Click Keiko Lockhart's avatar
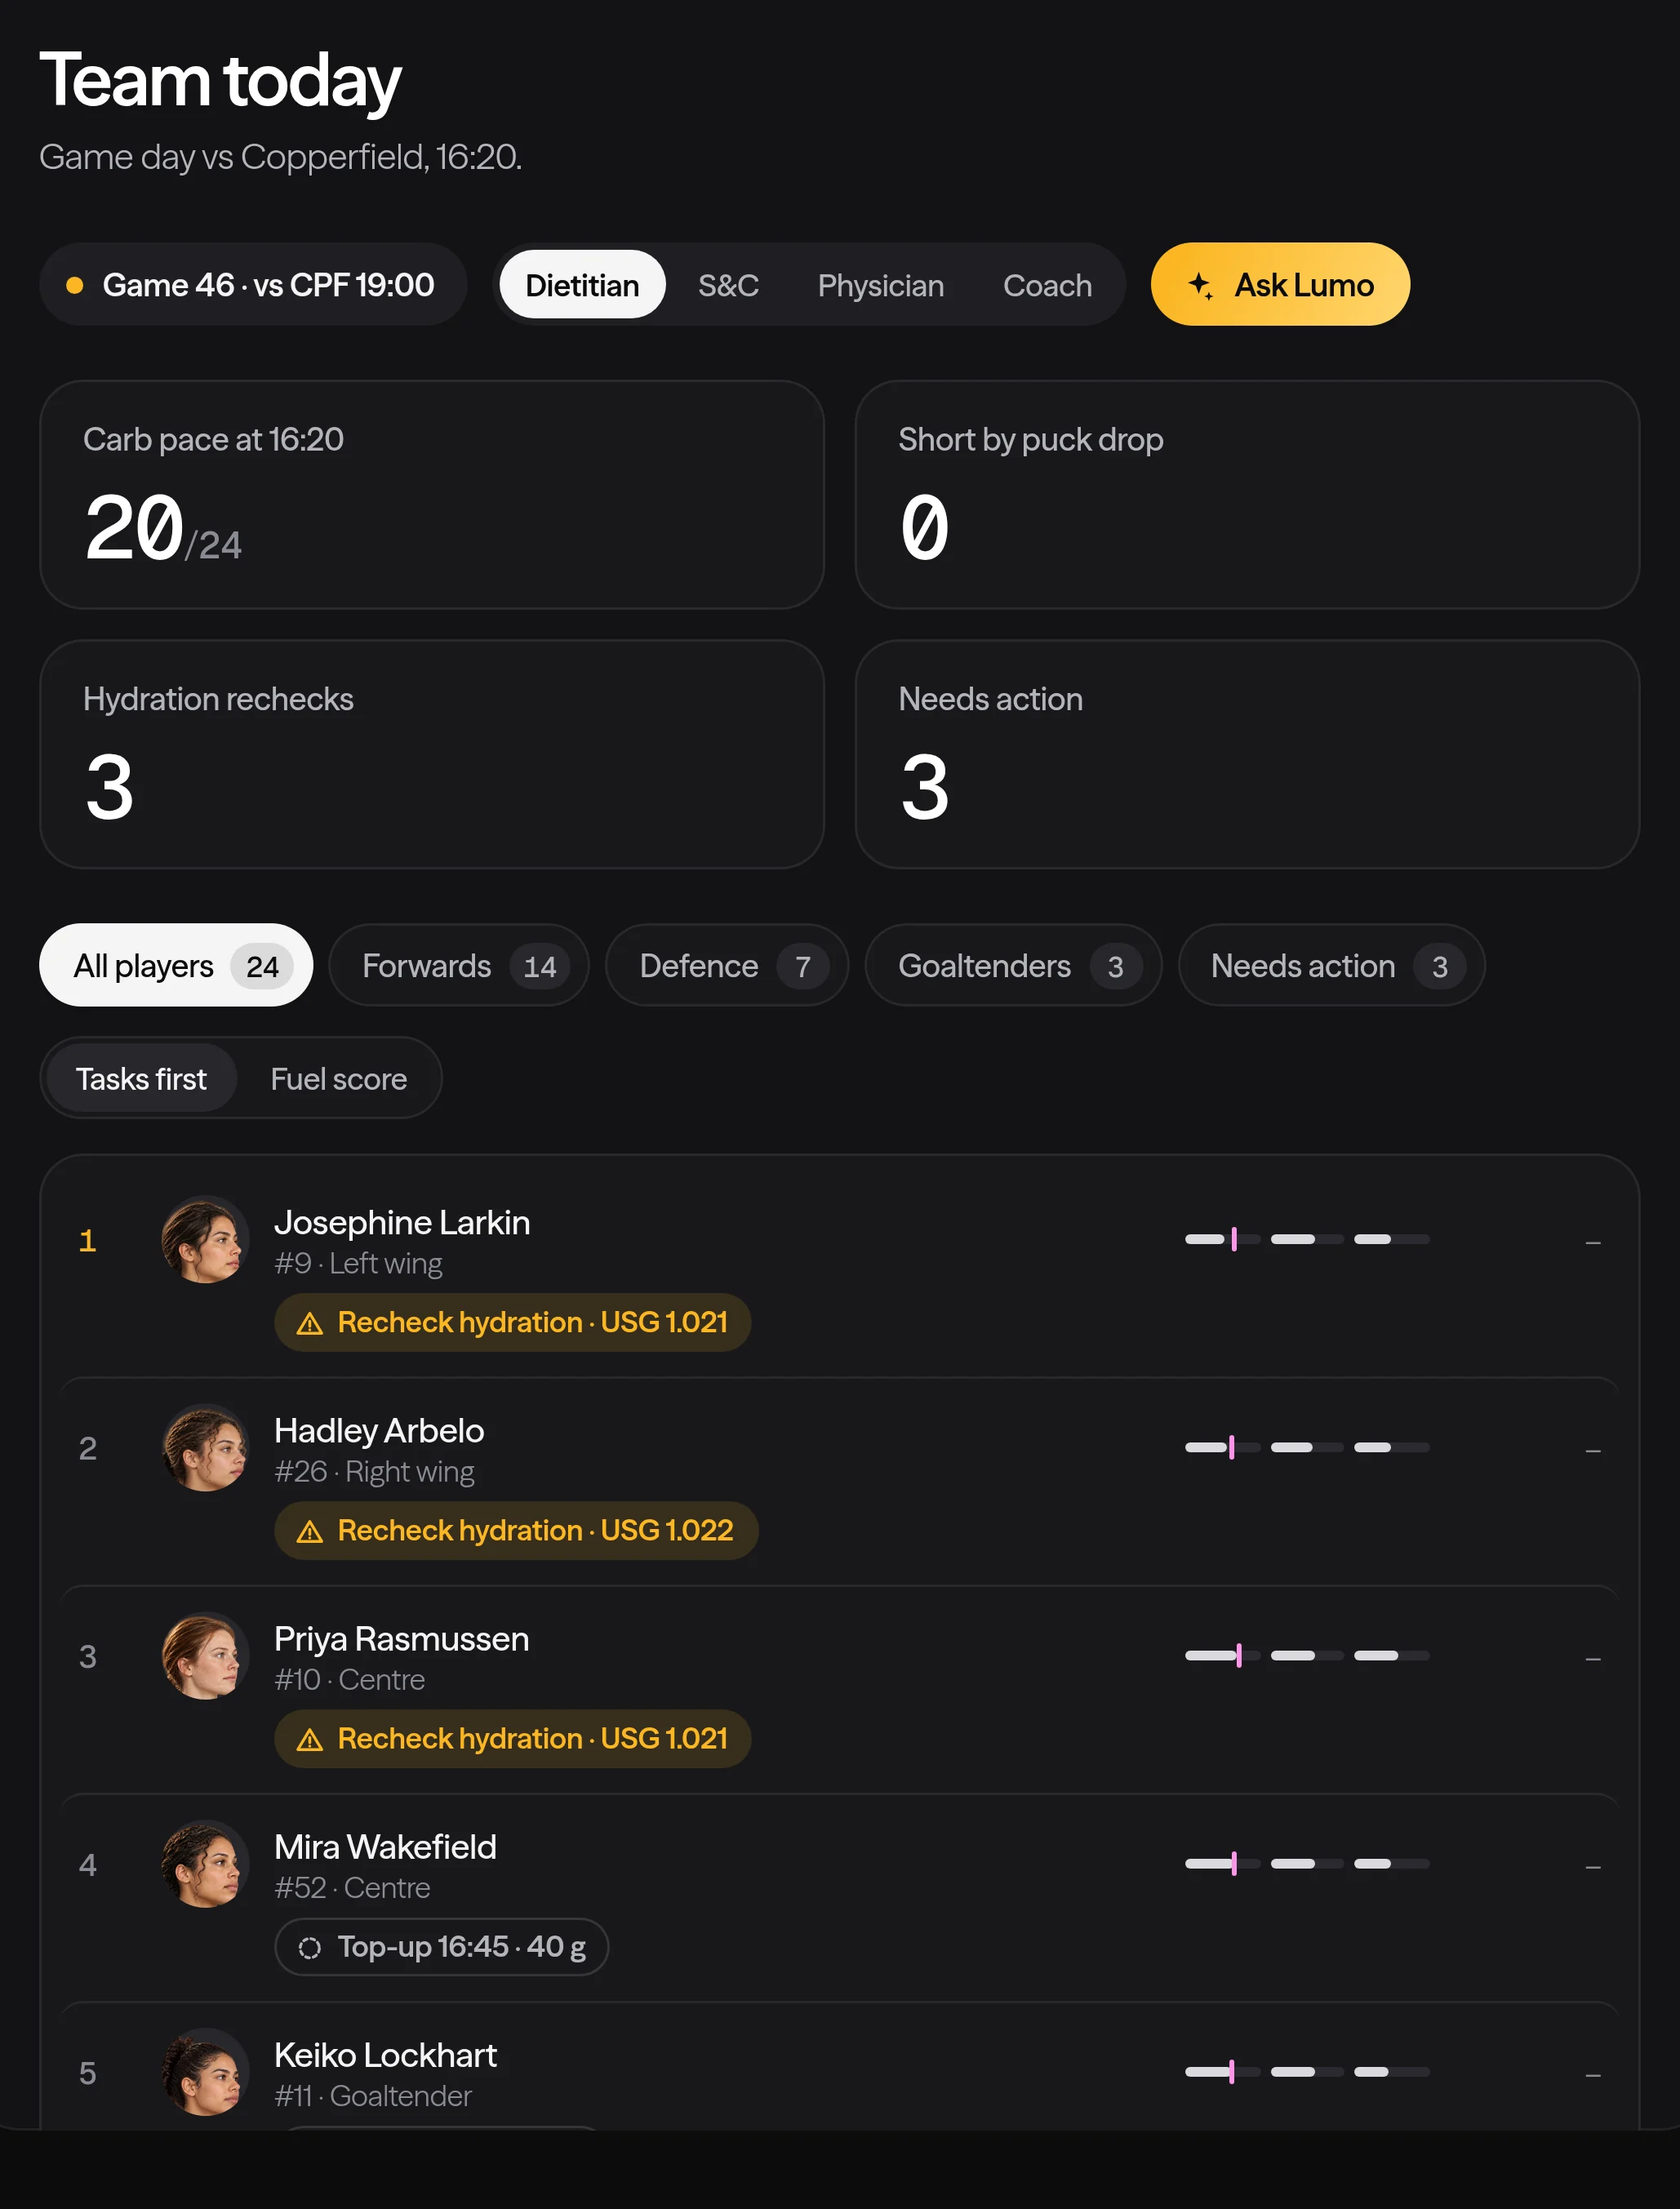The image size is (1680, 2209). coord(205,2072)
